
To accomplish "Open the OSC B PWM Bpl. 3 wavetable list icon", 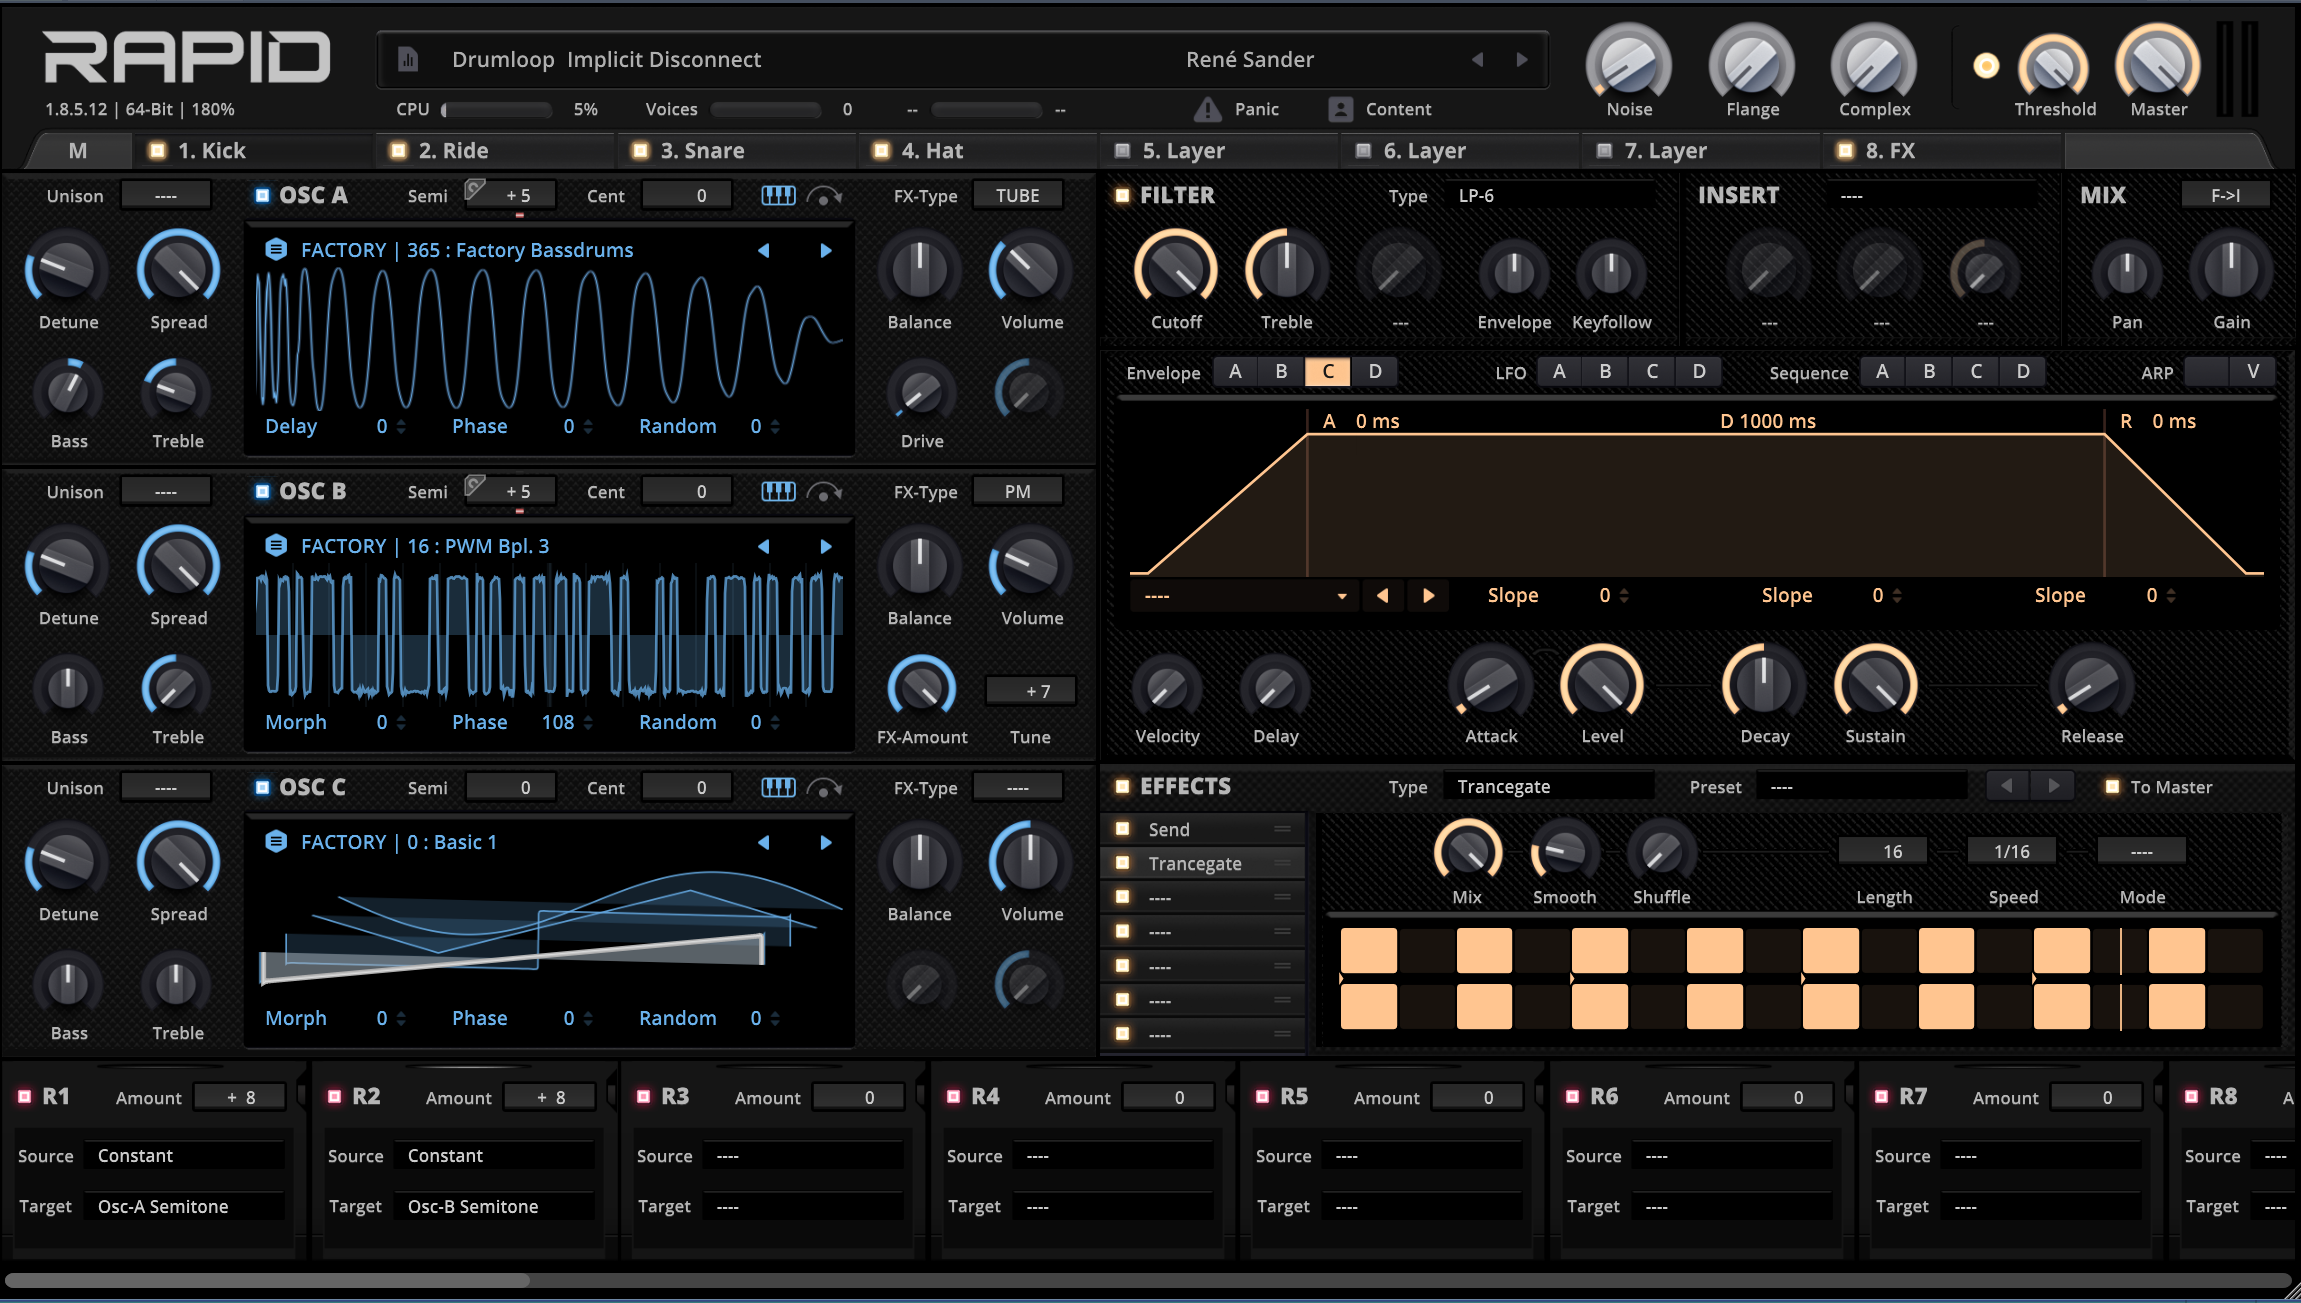I will click(276, 546).
